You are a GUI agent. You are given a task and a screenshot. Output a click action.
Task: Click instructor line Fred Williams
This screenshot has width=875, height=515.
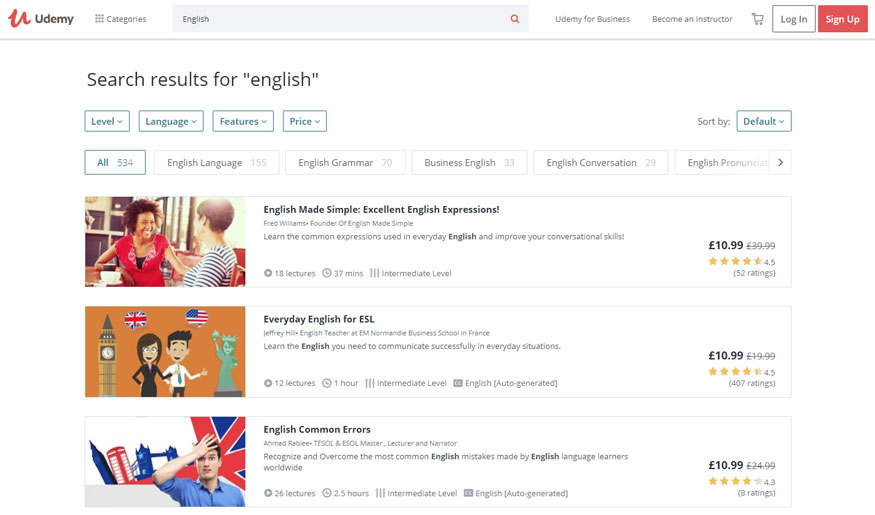tap(338, 223)
